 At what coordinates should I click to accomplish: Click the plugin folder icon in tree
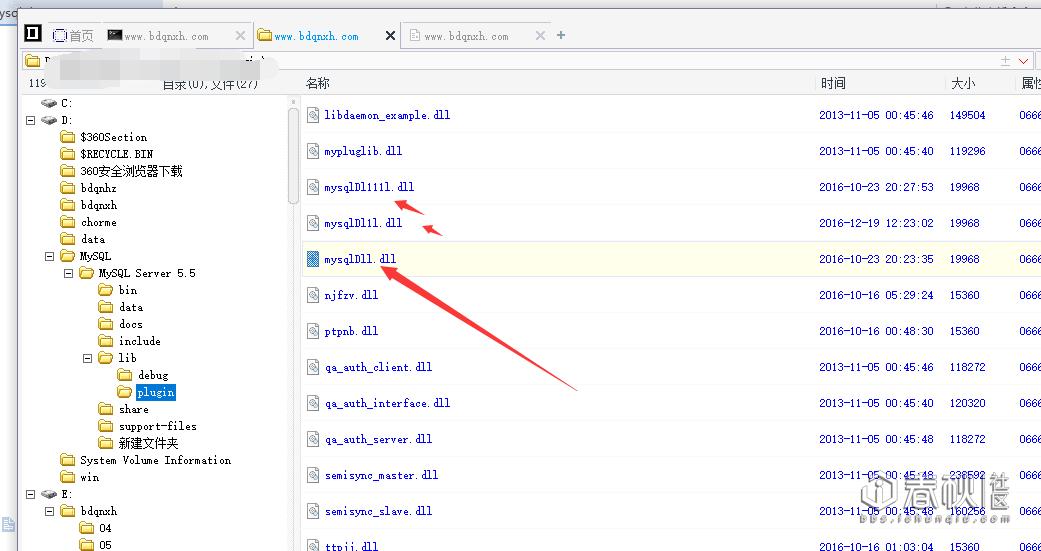pos(125,392)
